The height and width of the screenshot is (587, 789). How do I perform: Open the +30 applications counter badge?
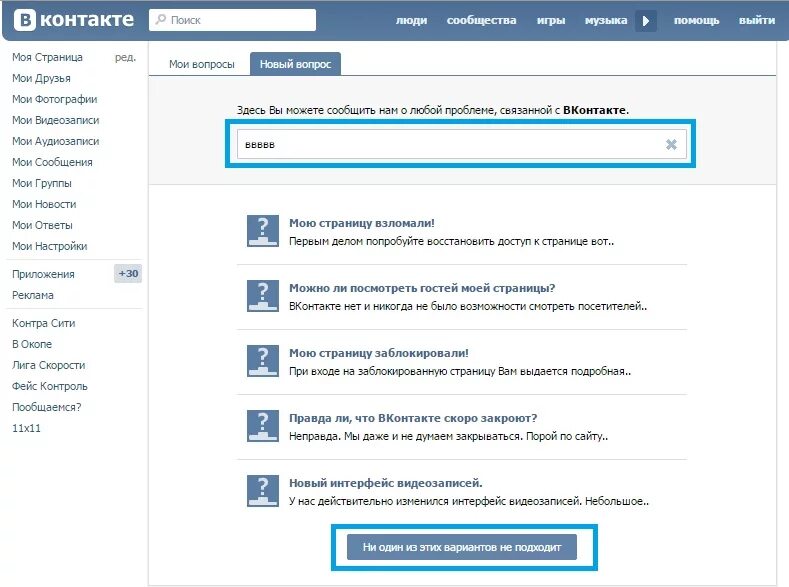[x=128, y=274]
